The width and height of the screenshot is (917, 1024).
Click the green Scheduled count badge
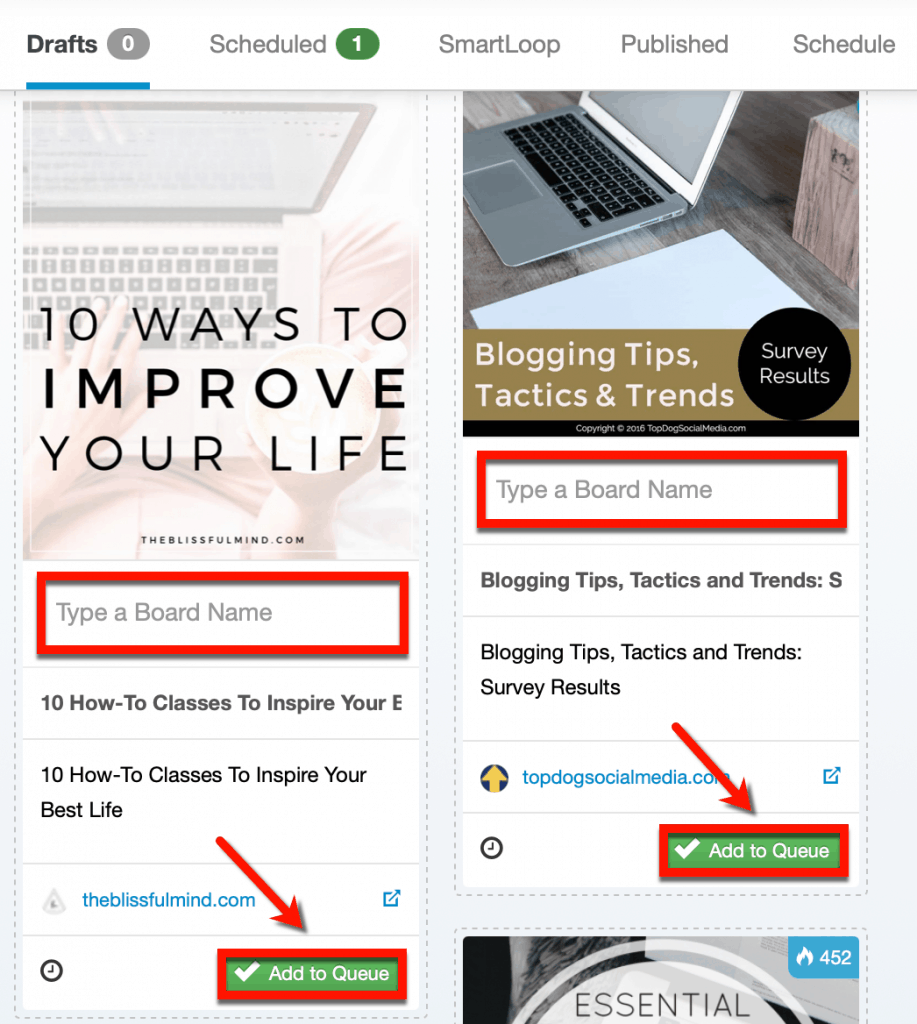tap(357, 44)
